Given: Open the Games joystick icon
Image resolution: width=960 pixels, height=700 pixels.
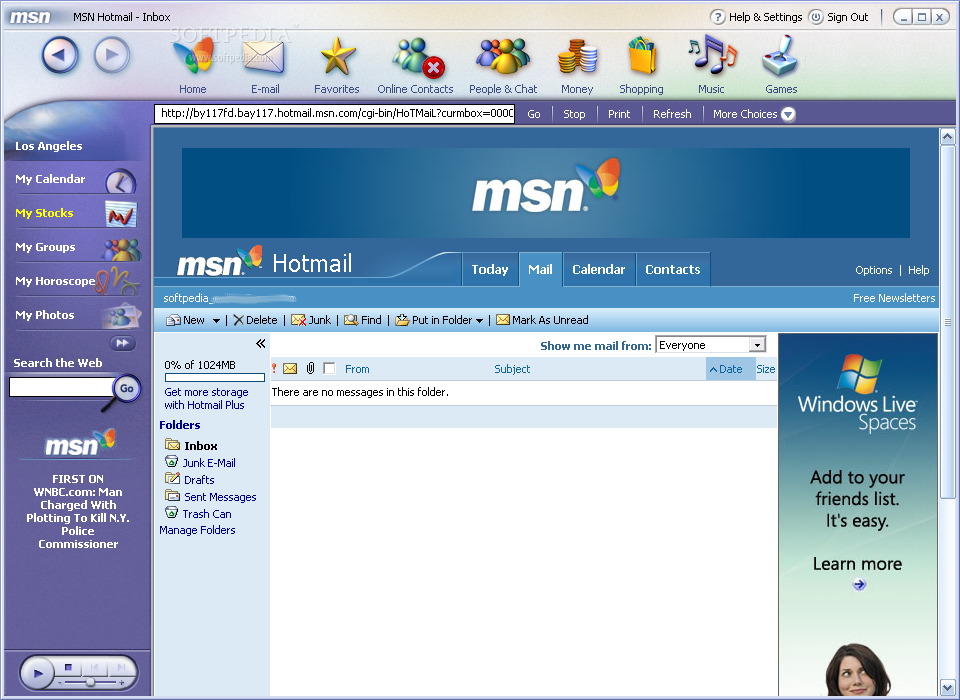Looking at the screenshot, I should 781,58.
